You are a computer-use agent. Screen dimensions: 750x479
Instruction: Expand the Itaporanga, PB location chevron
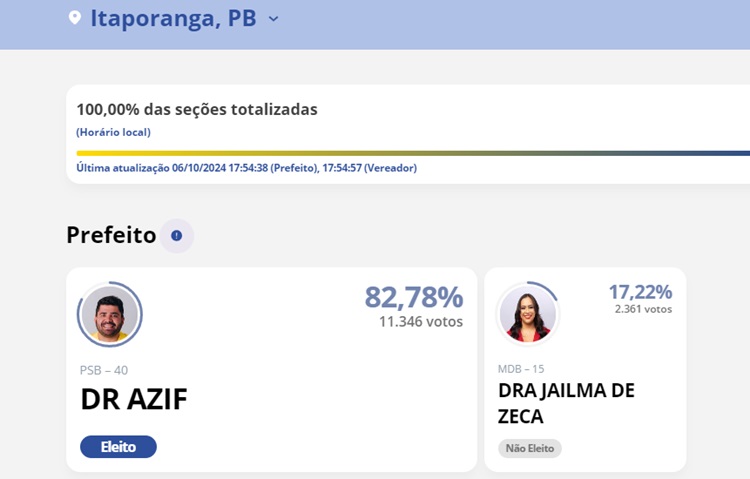coord(274,19)
